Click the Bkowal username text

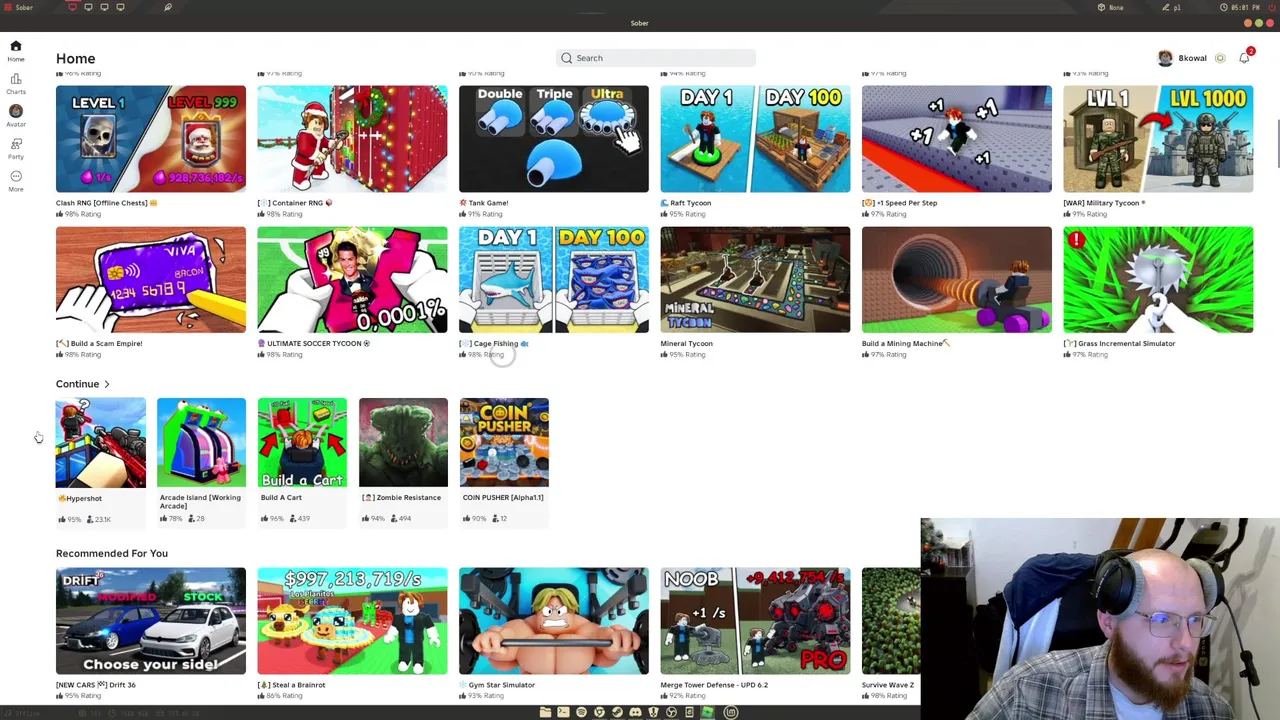pyautogui.click(x=1192, y=58)
